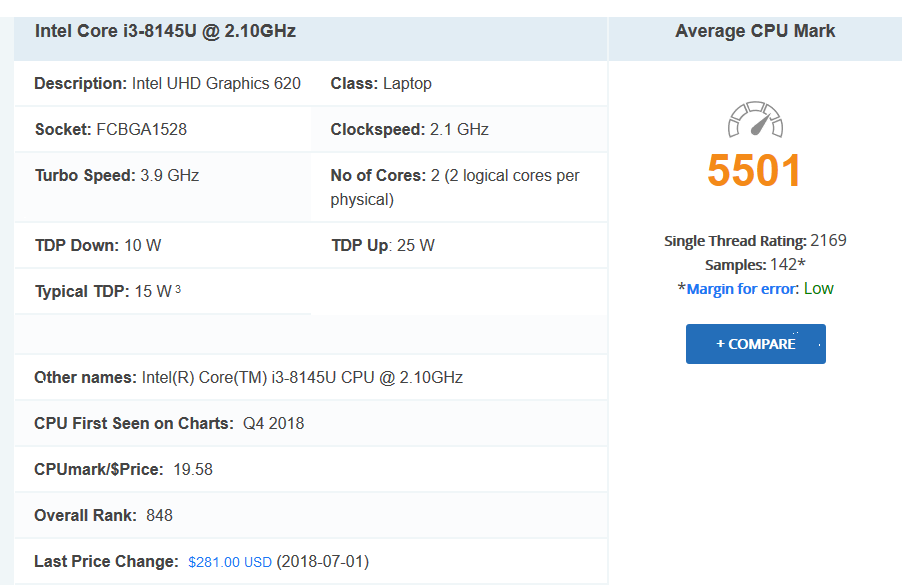The width and height of the screenshot is (902, 585).
Task: Click the TDP Up: 25 W text
Action: pos(383,246)
